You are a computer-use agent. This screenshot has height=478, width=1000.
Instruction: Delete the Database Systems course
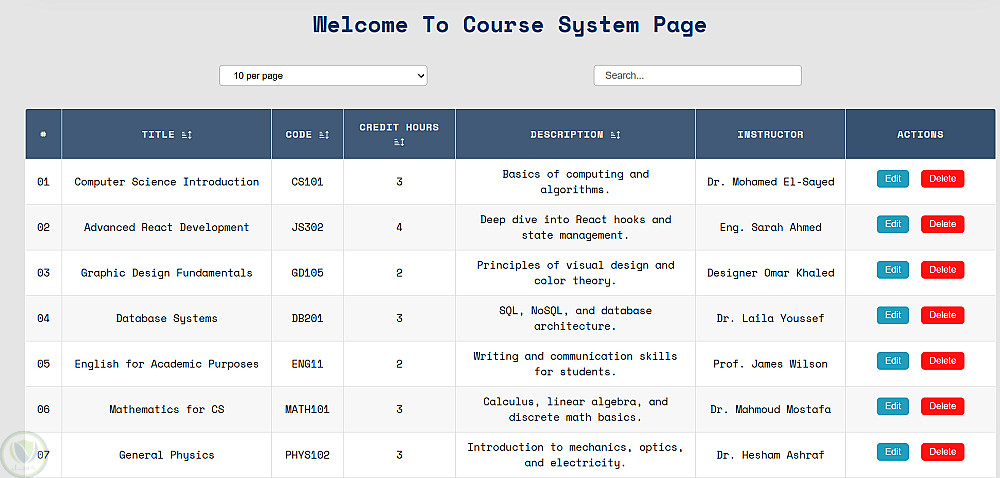(x=943, y=315)
